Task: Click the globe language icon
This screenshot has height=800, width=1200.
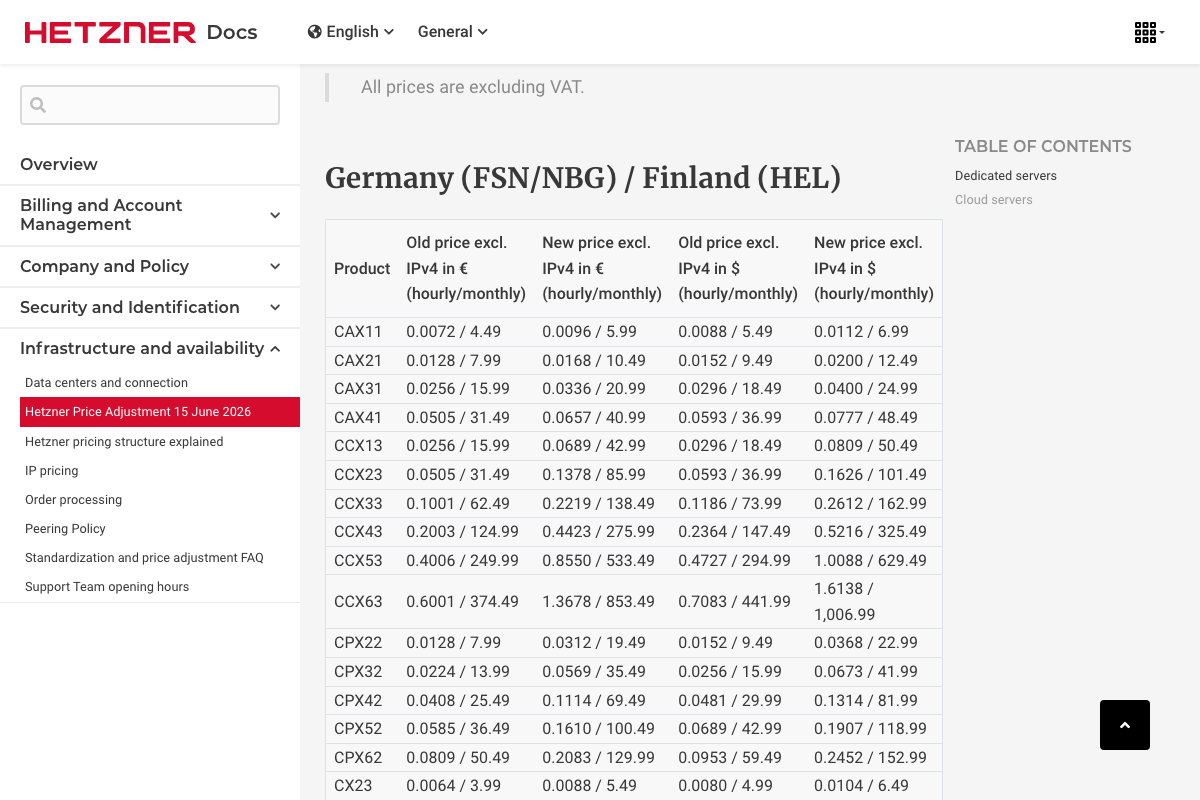Action: pyautogui.click(x=315, y=32)
